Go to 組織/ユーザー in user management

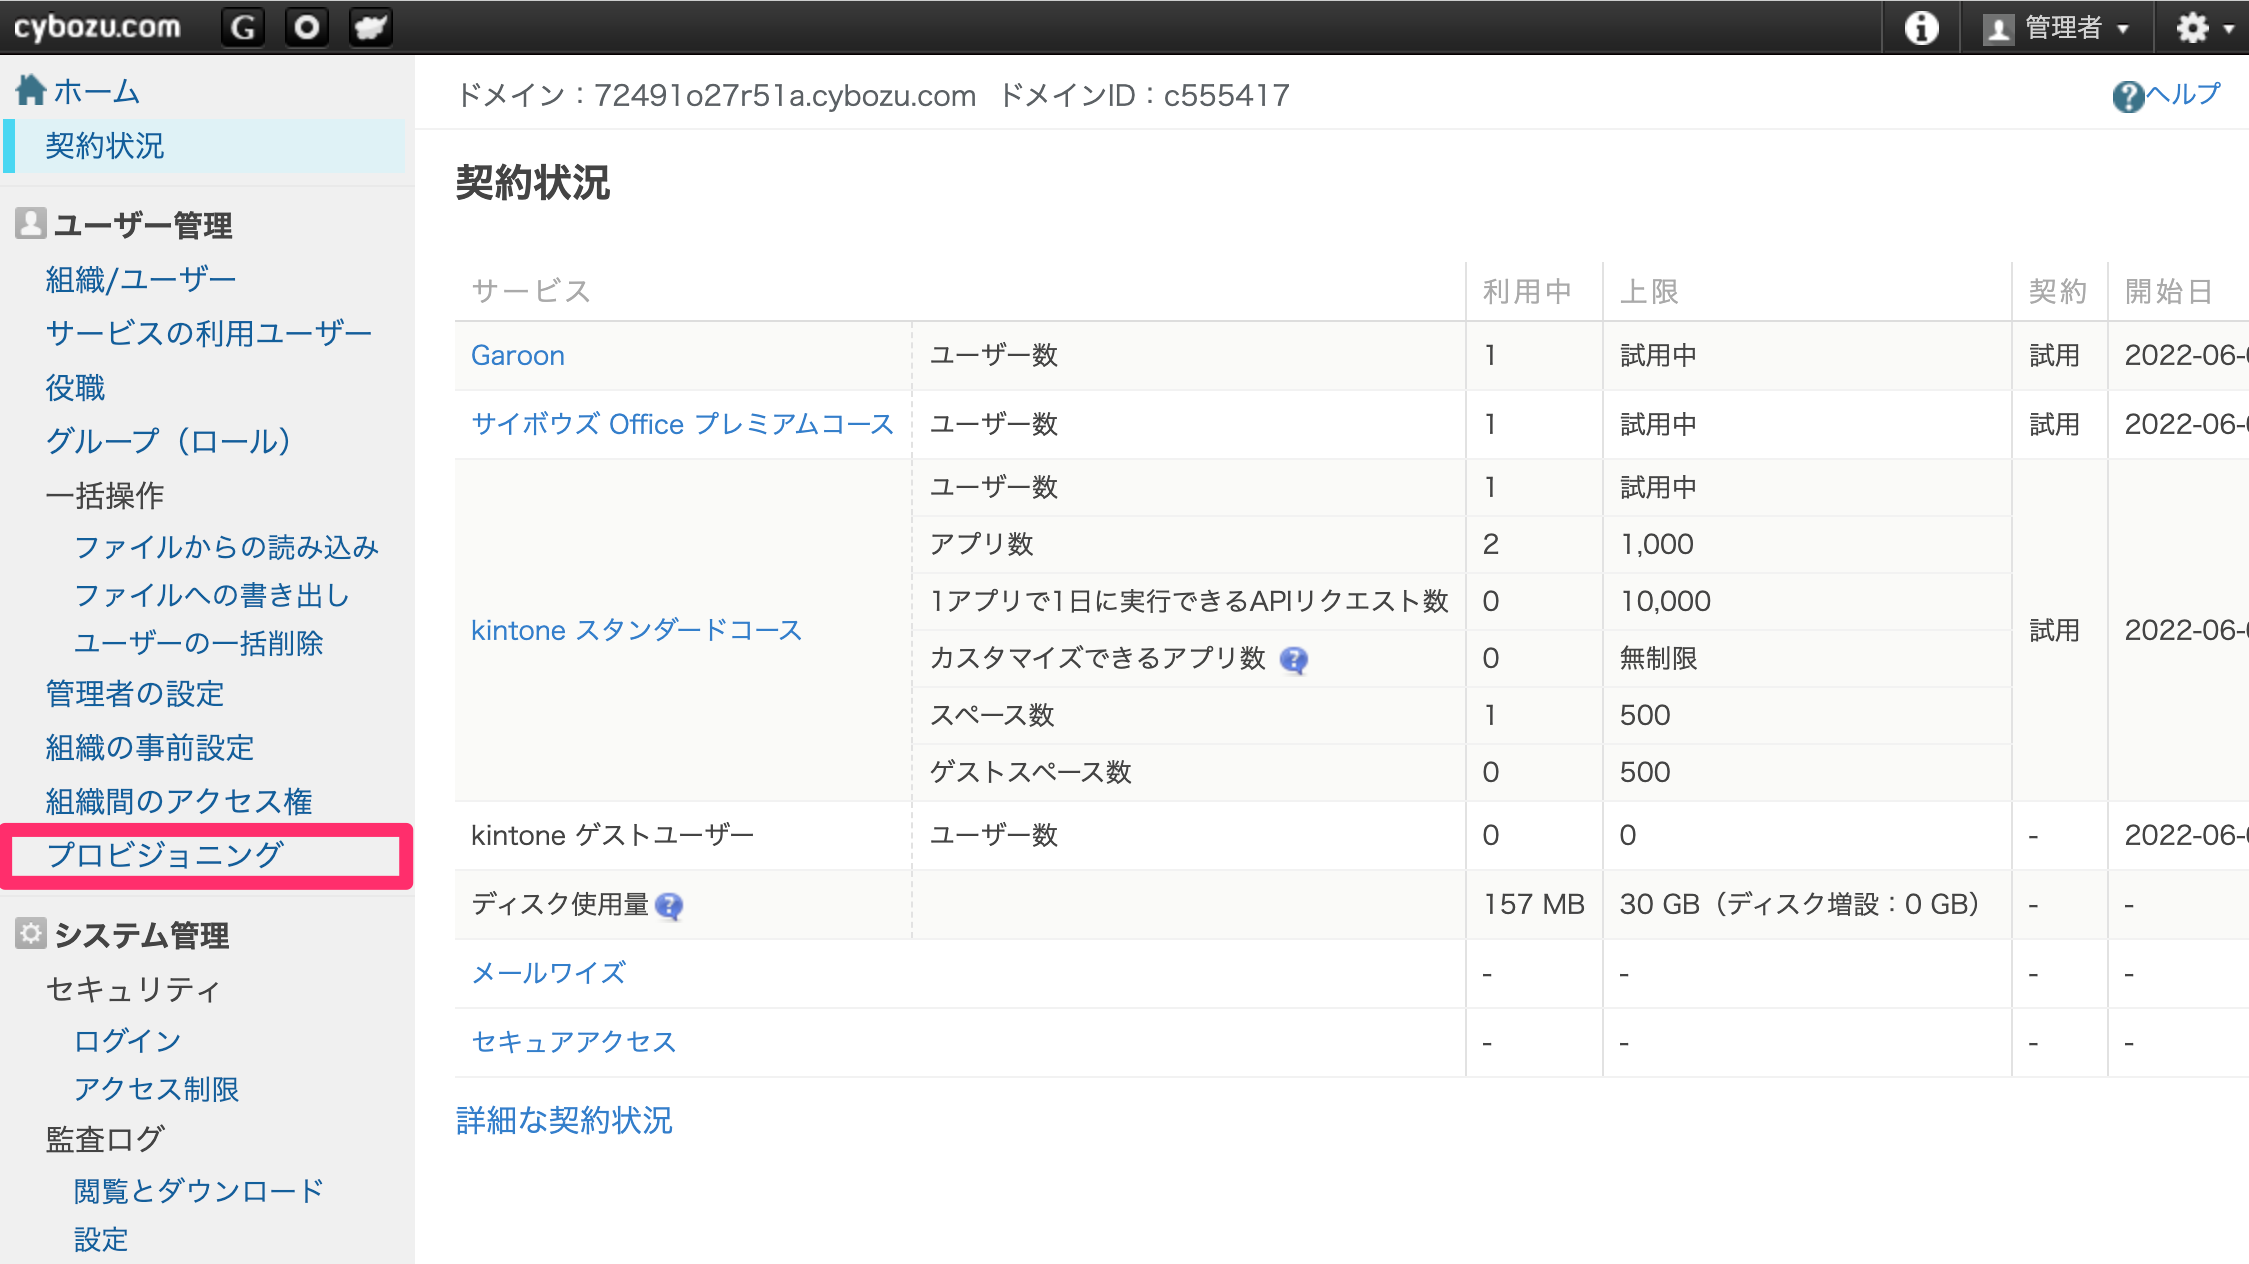(x=141, y=279)
